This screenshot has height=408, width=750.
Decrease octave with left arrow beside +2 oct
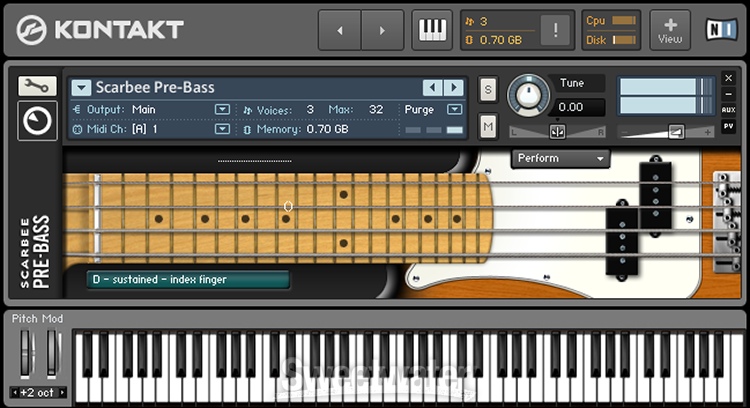[x=15, y=393]
